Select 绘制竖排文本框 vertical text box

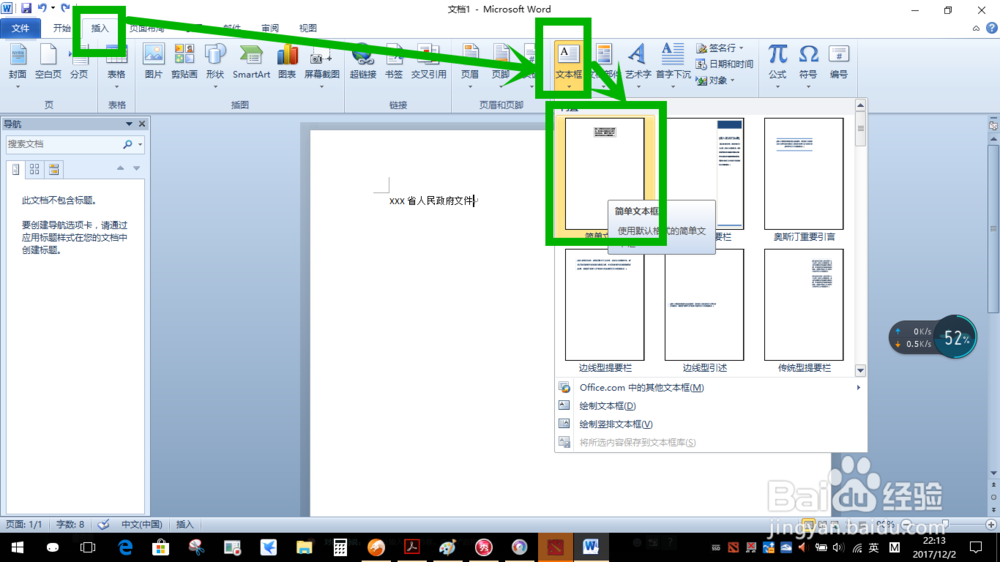pos(710,424)
